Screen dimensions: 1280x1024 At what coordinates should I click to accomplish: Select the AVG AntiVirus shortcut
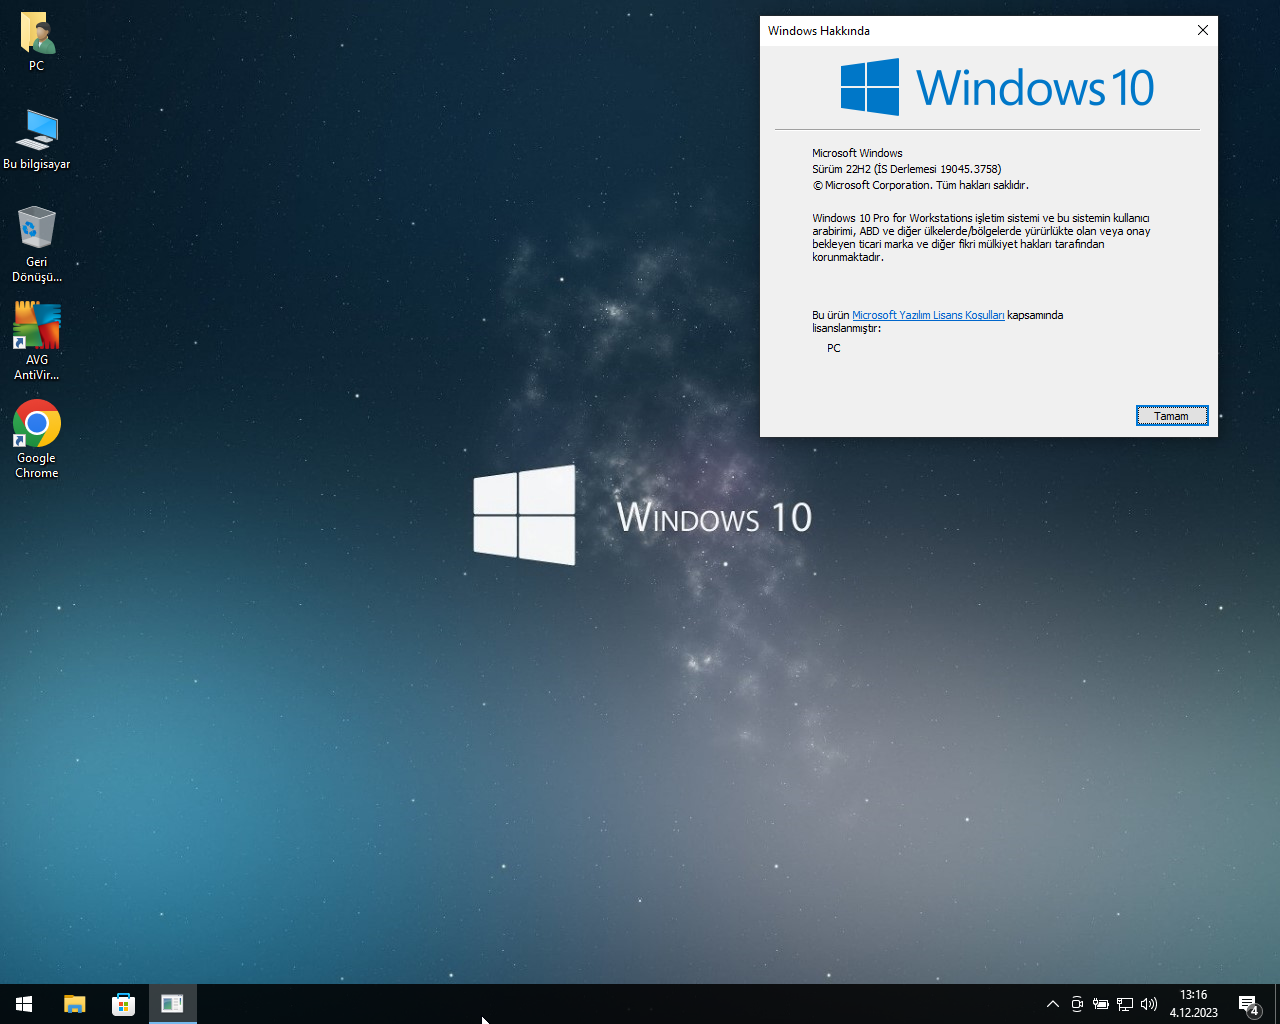(x=37, y=341)
